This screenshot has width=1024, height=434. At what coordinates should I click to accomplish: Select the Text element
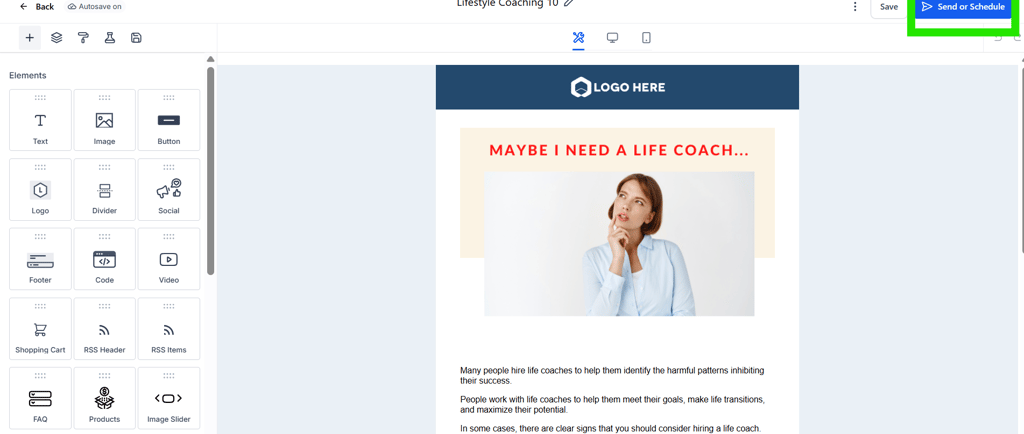[40, 120]
